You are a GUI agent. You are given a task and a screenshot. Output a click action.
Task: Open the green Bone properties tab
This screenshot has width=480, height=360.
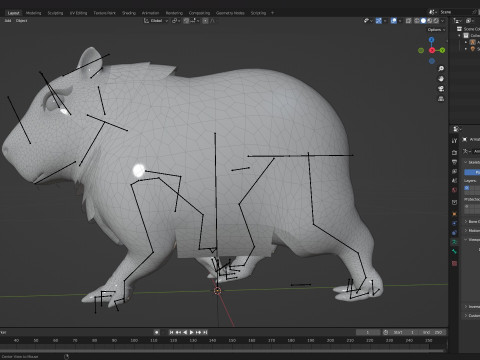point(454,252)
